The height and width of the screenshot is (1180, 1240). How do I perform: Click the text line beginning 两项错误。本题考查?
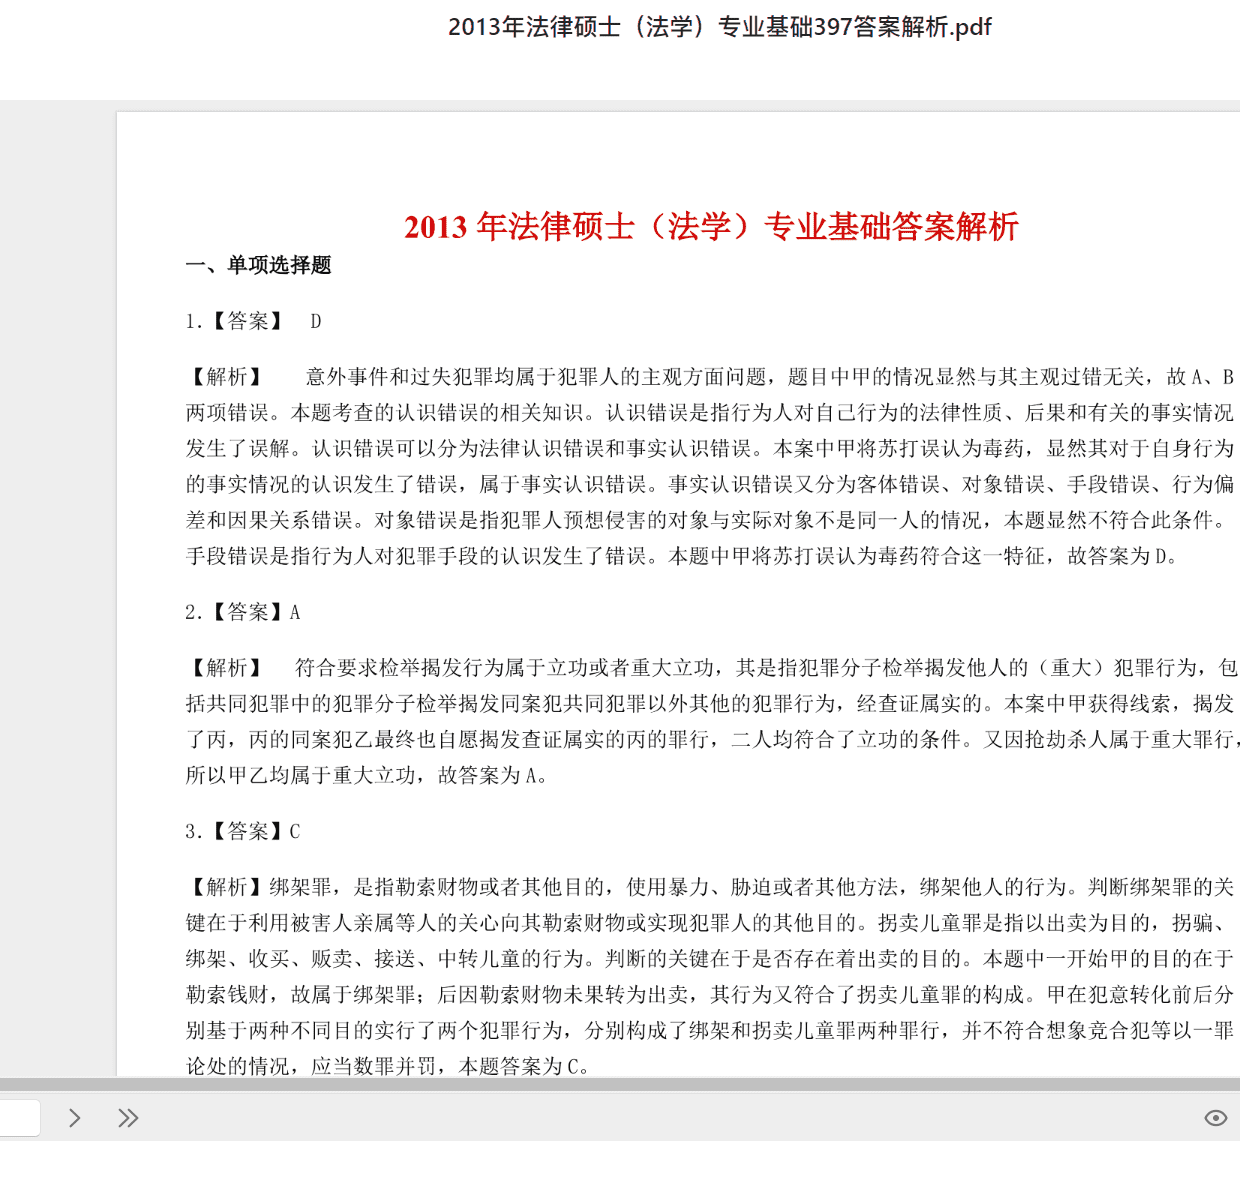pyautogui.click(x=710, y=413)
